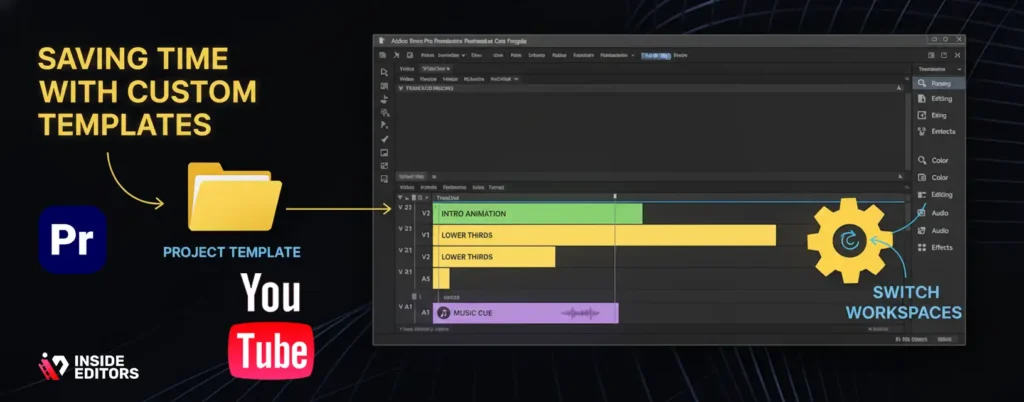Image resolution: width=1024 pixels, height=402 pixels.
Task: Collapse the disclosure triangle on the upper panel row
Action: tap(400, 87)
